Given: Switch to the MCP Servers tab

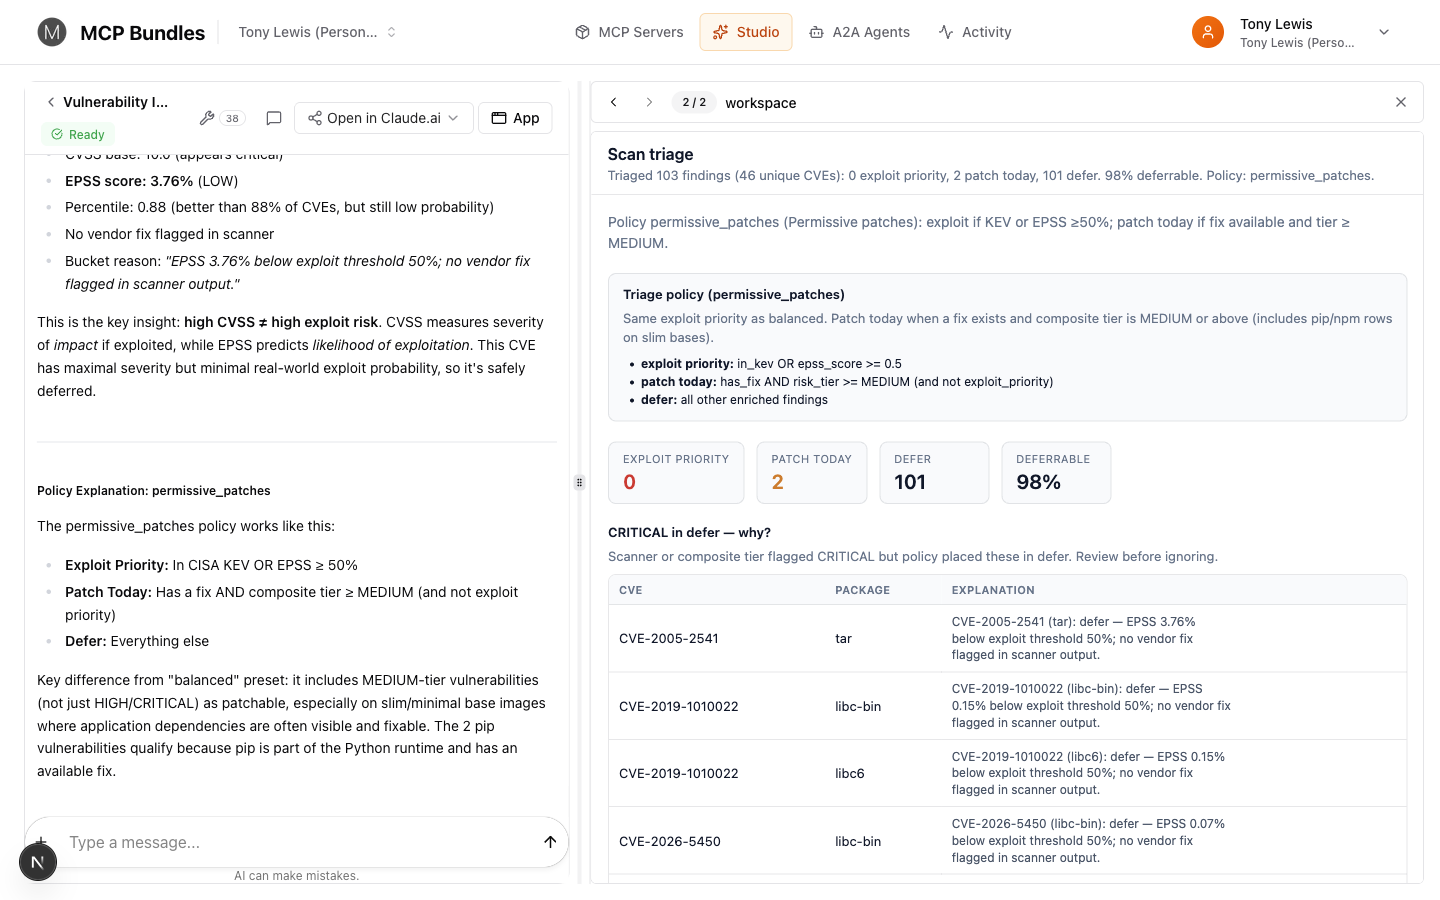Looking at the screenshot, I should click(629, 32).
